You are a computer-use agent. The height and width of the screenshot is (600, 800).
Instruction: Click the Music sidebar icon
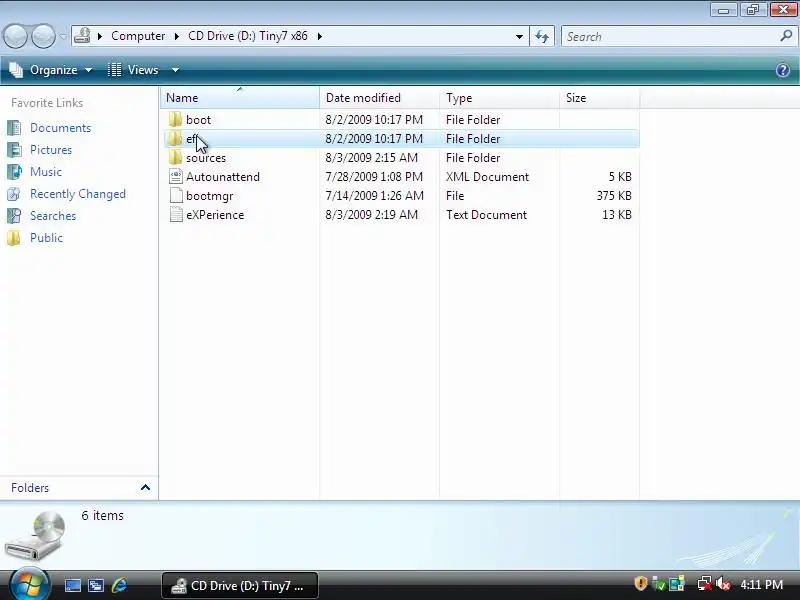pos(14,171)
